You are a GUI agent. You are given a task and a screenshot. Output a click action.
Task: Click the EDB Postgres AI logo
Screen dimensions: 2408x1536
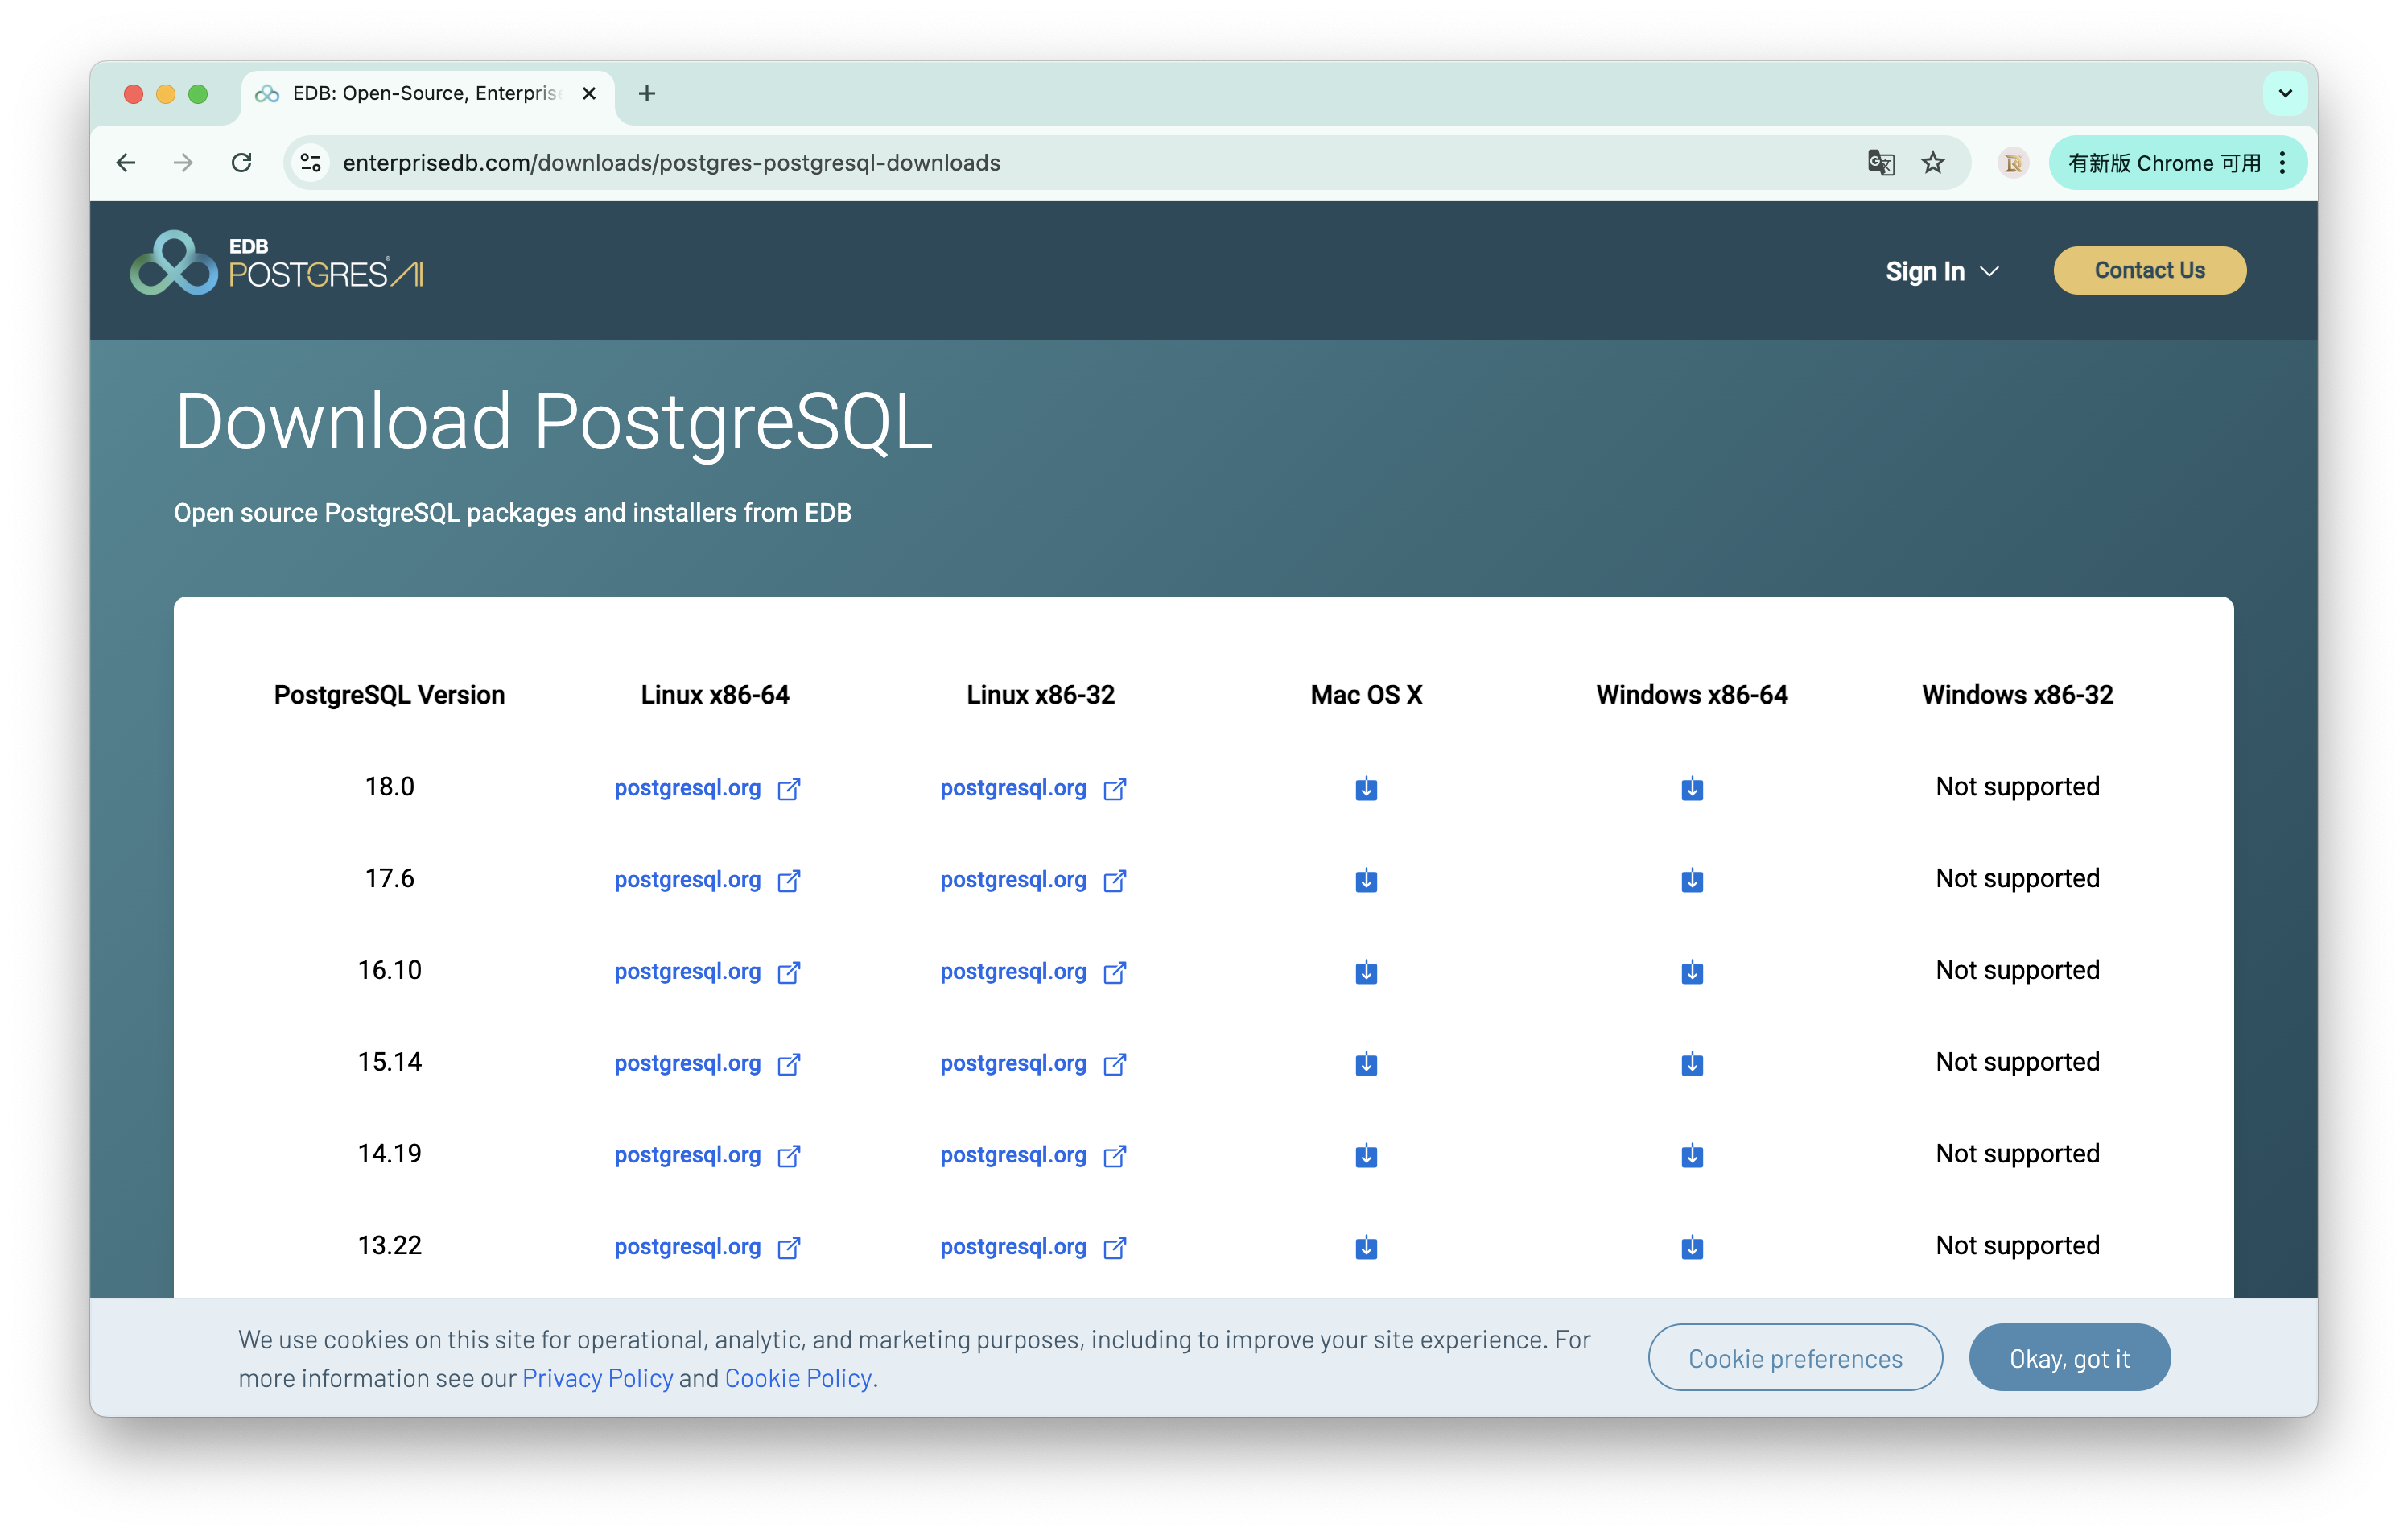click(x=277, y=264)
